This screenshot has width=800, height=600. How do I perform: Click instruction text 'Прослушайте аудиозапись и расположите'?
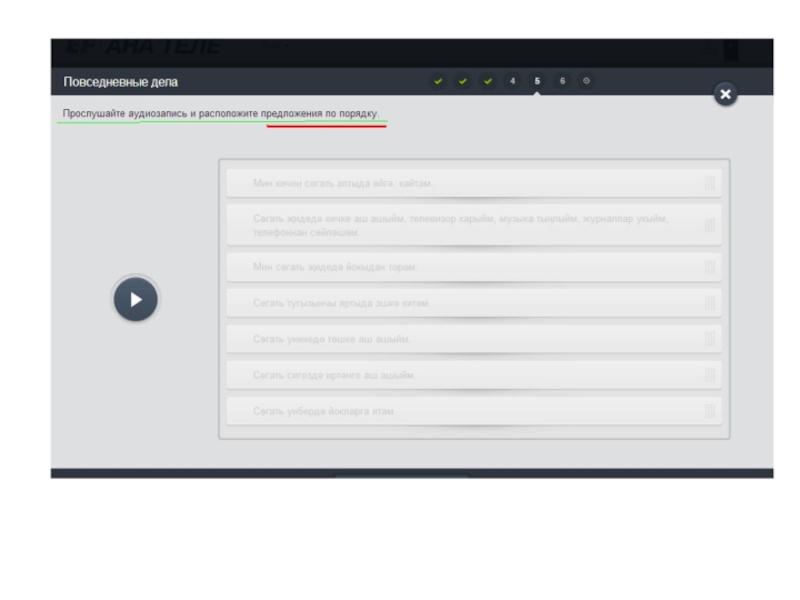click(160, 113)
